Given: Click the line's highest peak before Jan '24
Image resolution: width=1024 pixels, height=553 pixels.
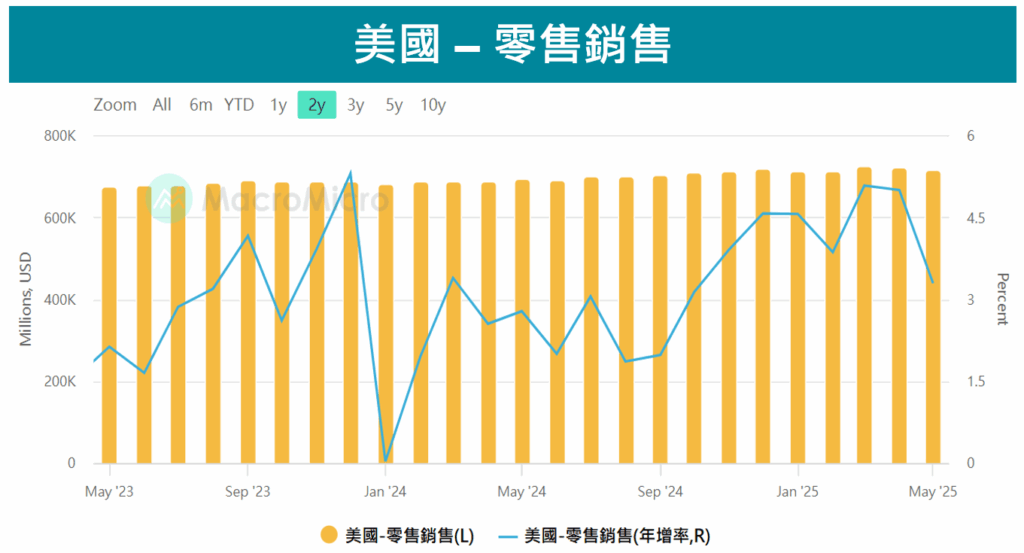Looking at the screenshot, I should coord(351,173).
